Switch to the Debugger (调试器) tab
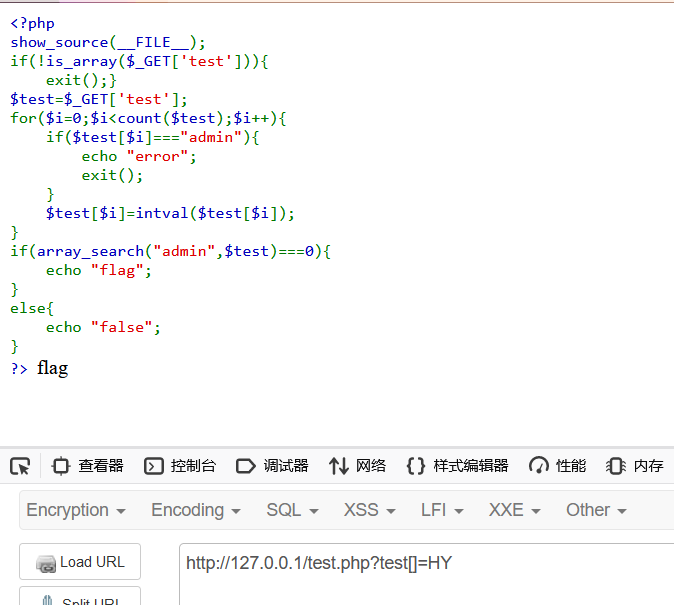674x605 pixels. 272,466
